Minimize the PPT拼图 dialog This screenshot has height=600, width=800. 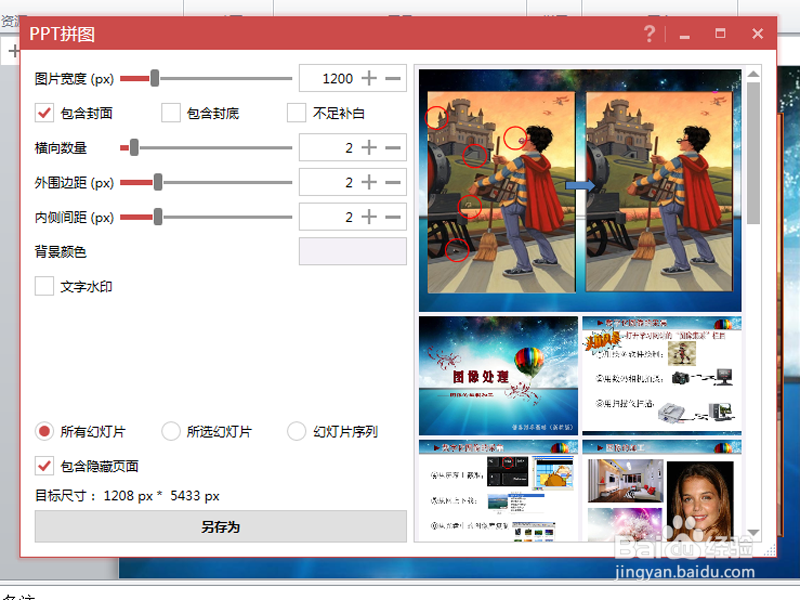(x=685, y=37)
